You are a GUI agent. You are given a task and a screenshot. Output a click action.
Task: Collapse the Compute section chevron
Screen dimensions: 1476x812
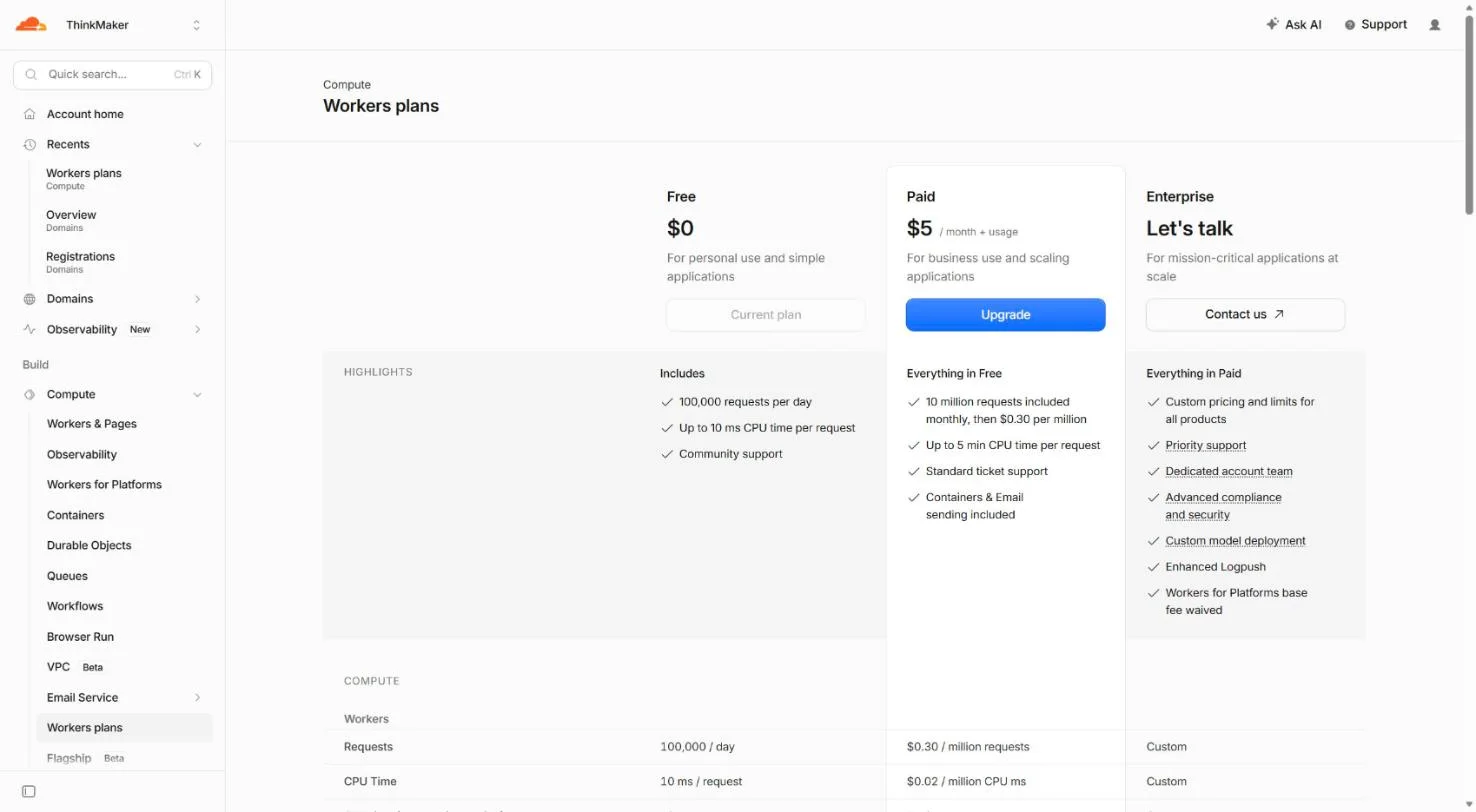click(x=197, y=394)
